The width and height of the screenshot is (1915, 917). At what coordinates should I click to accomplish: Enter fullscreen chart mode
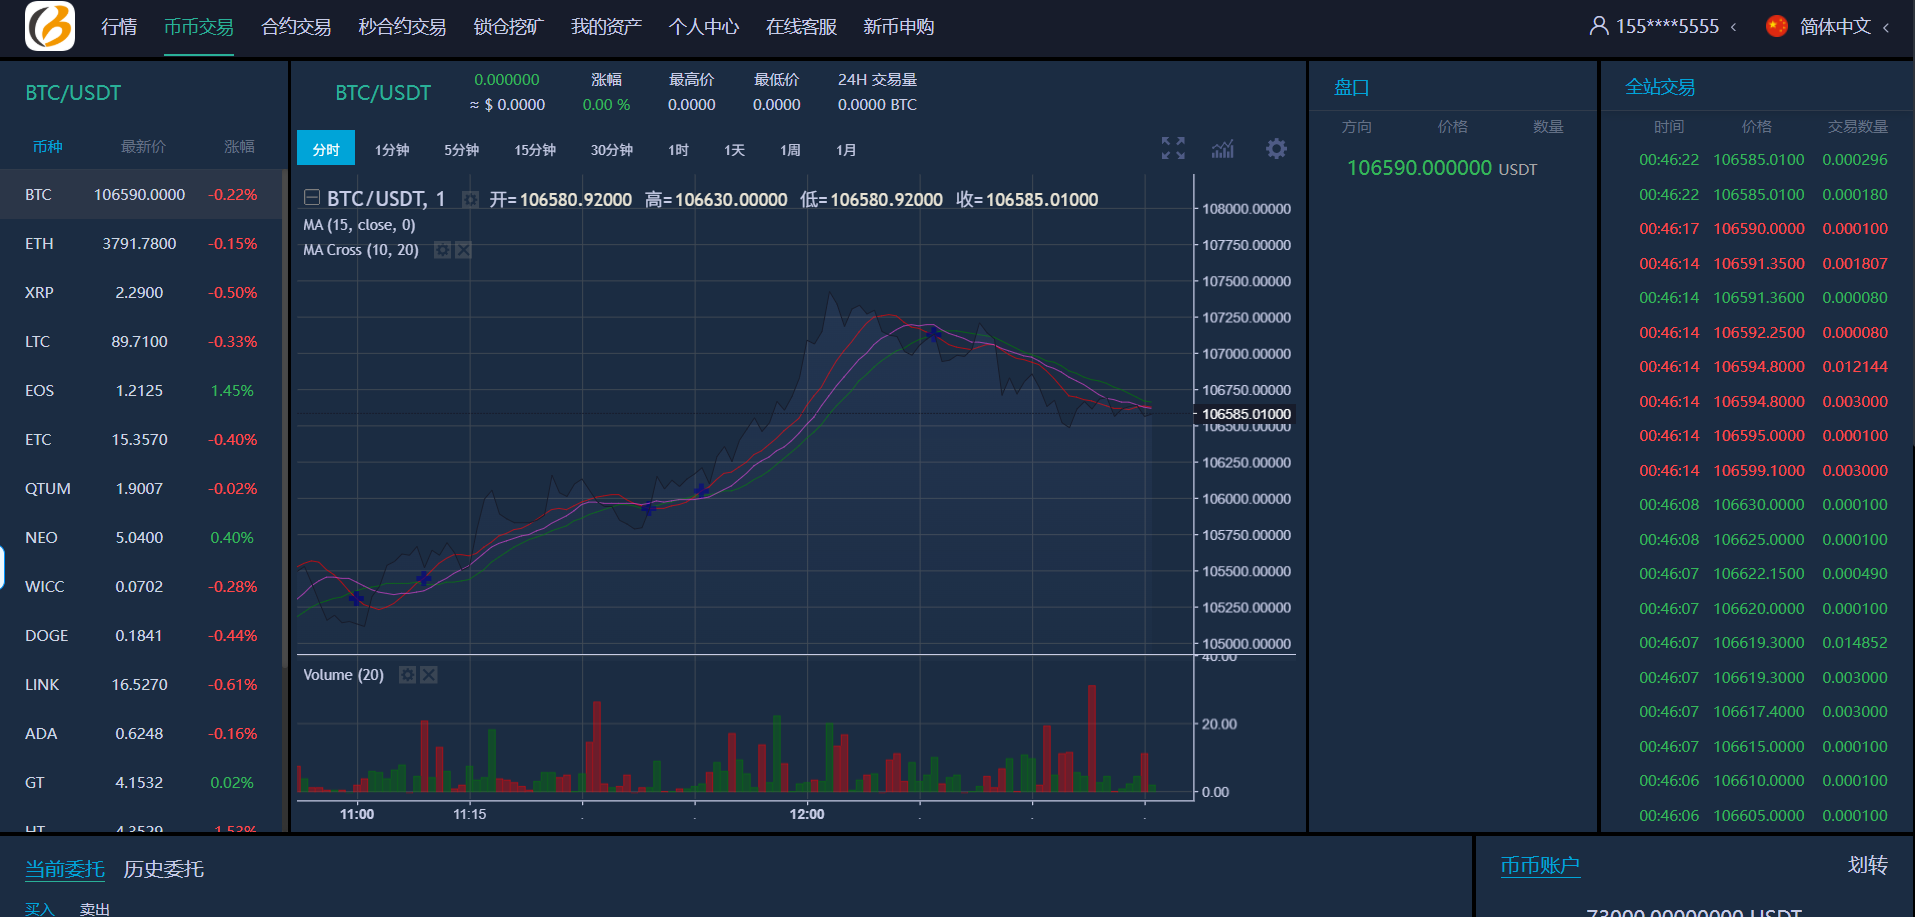click(1173, 149)
